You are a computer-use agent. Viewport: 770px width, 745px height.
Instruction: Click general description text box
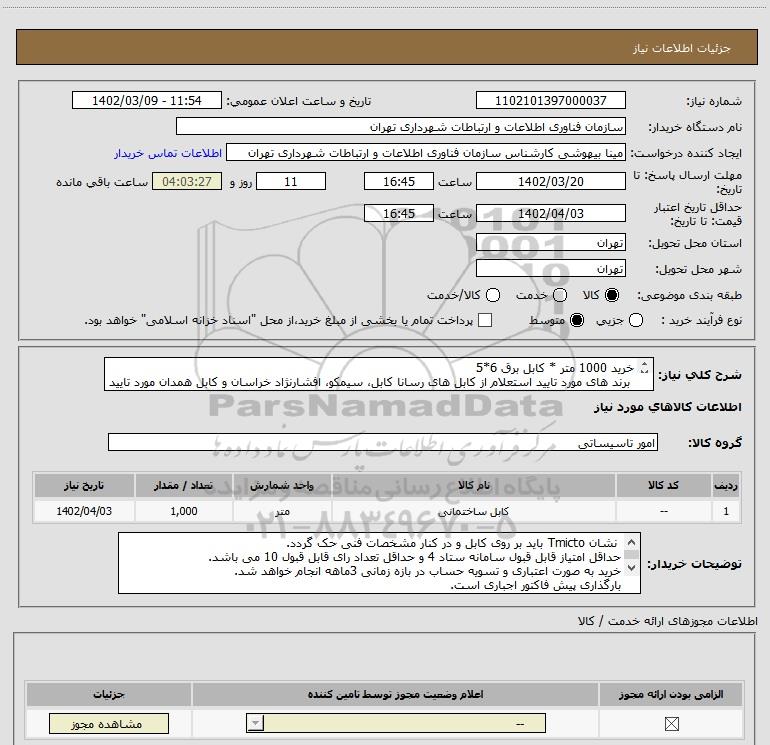[379, 374]
